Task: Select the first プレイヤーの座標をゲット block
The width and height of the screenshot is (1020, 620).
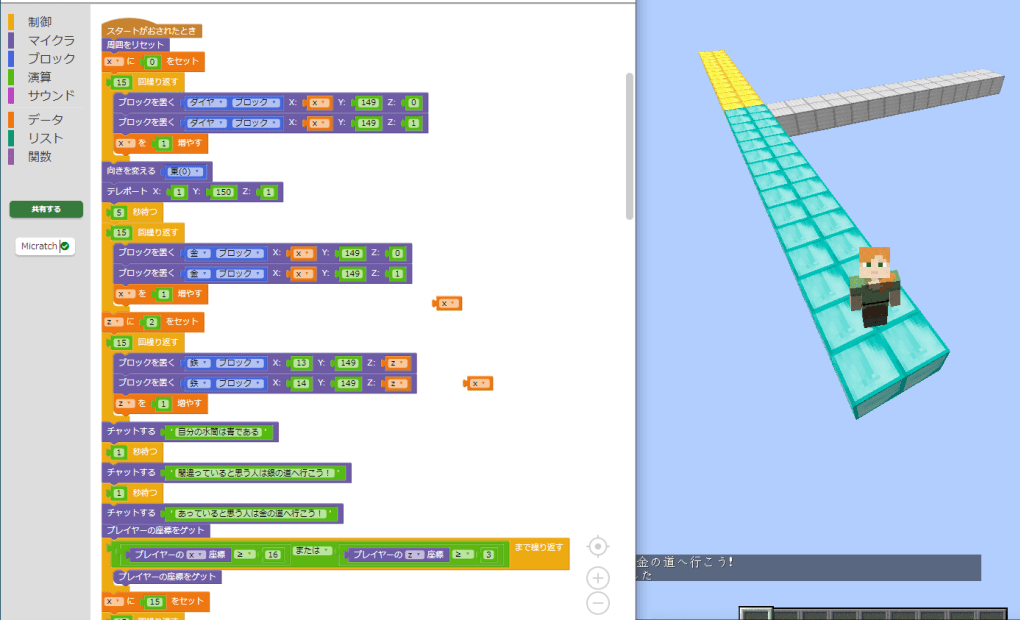Action: pos(158,529)
